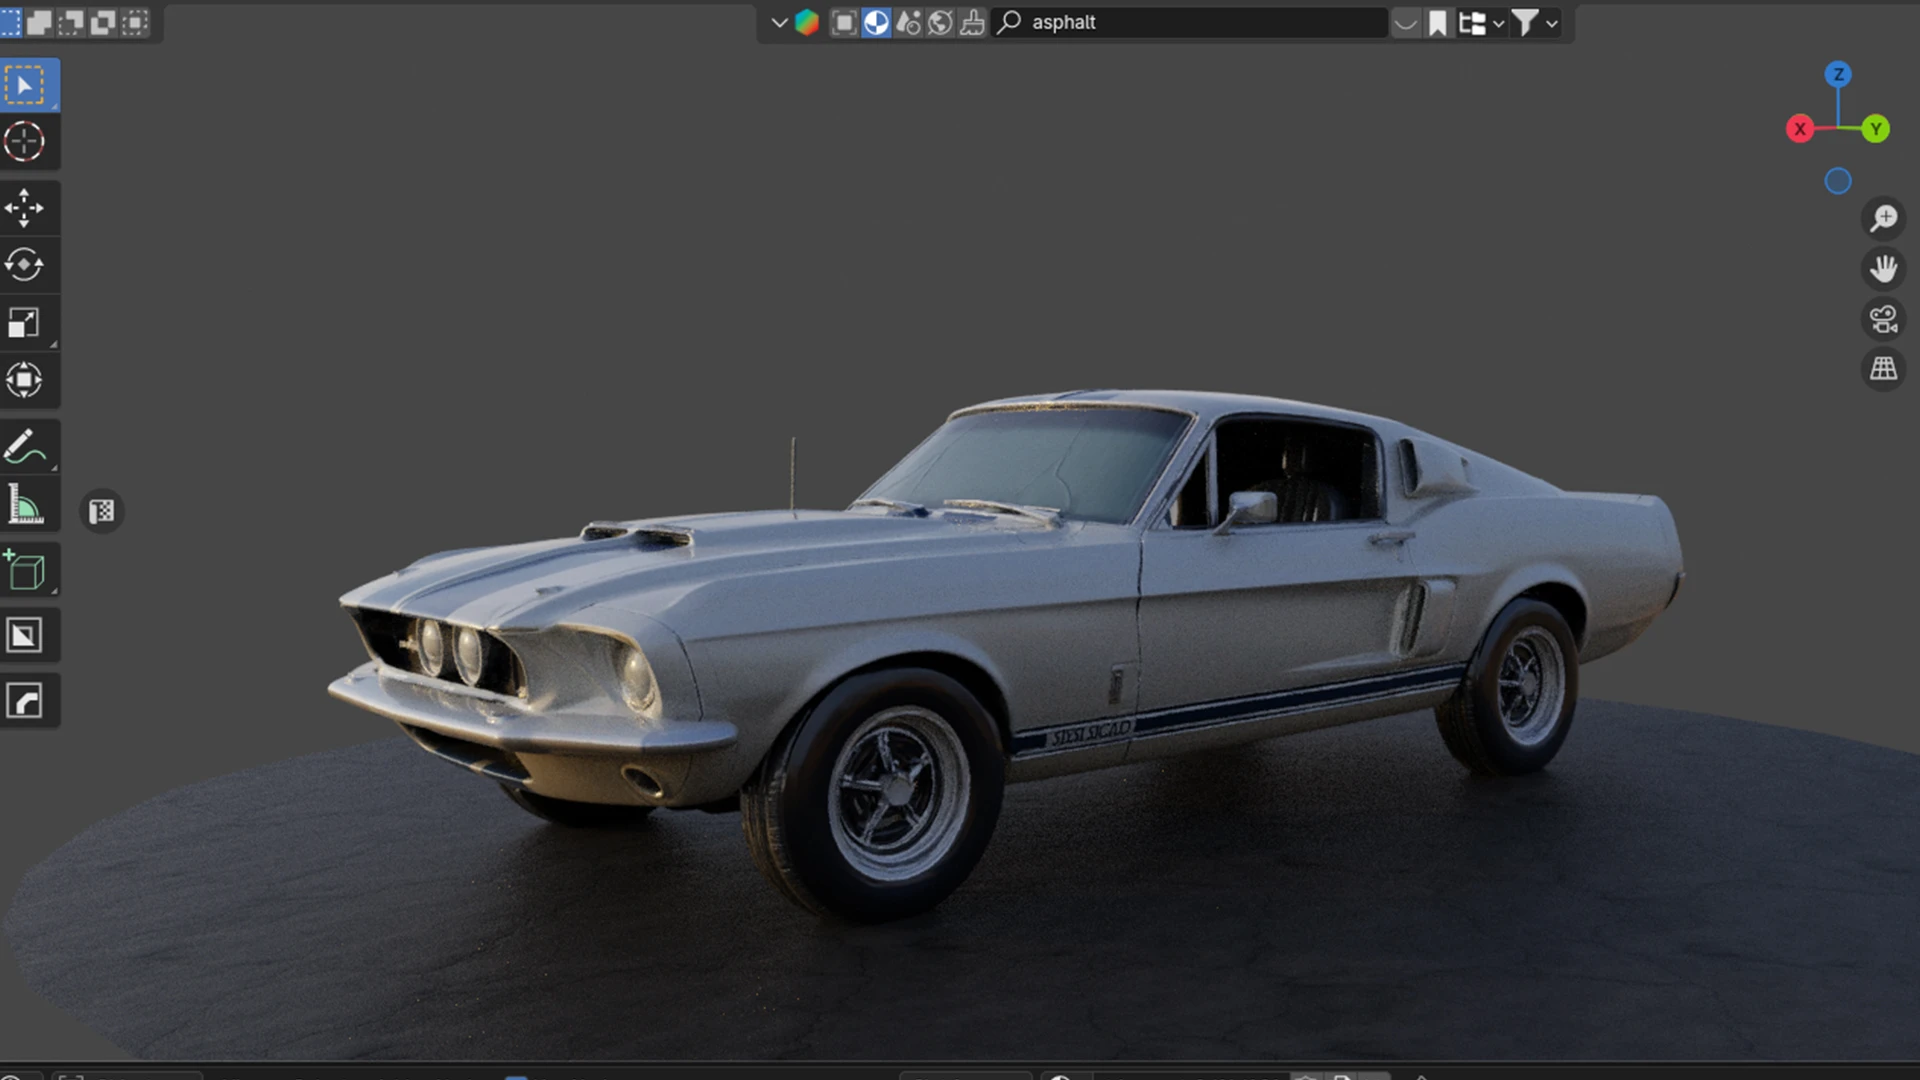Set selection mode to intersect
Viewport: 1920px width, 1080px height.
(x=135, y=22)
